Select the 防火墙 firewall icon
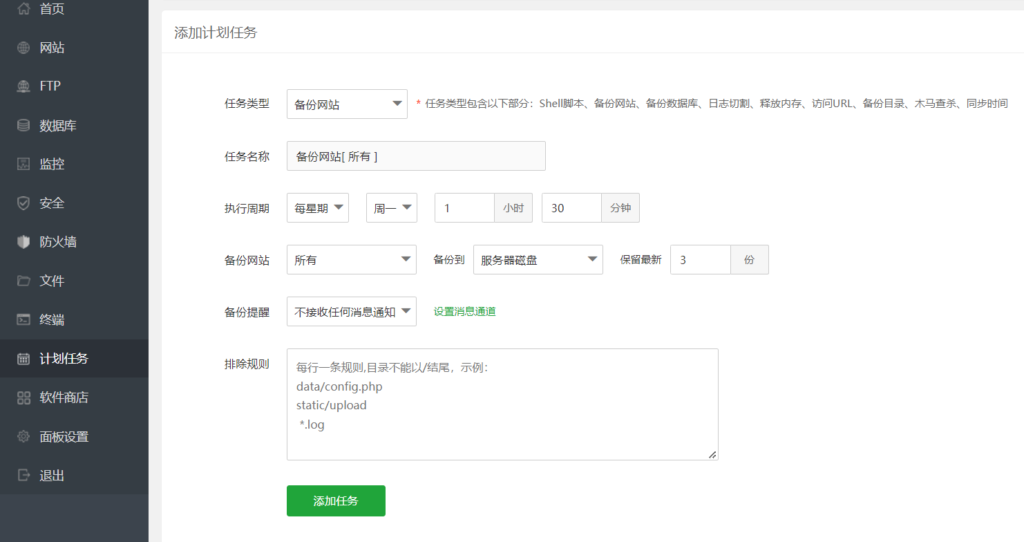 tap(23, 242)
